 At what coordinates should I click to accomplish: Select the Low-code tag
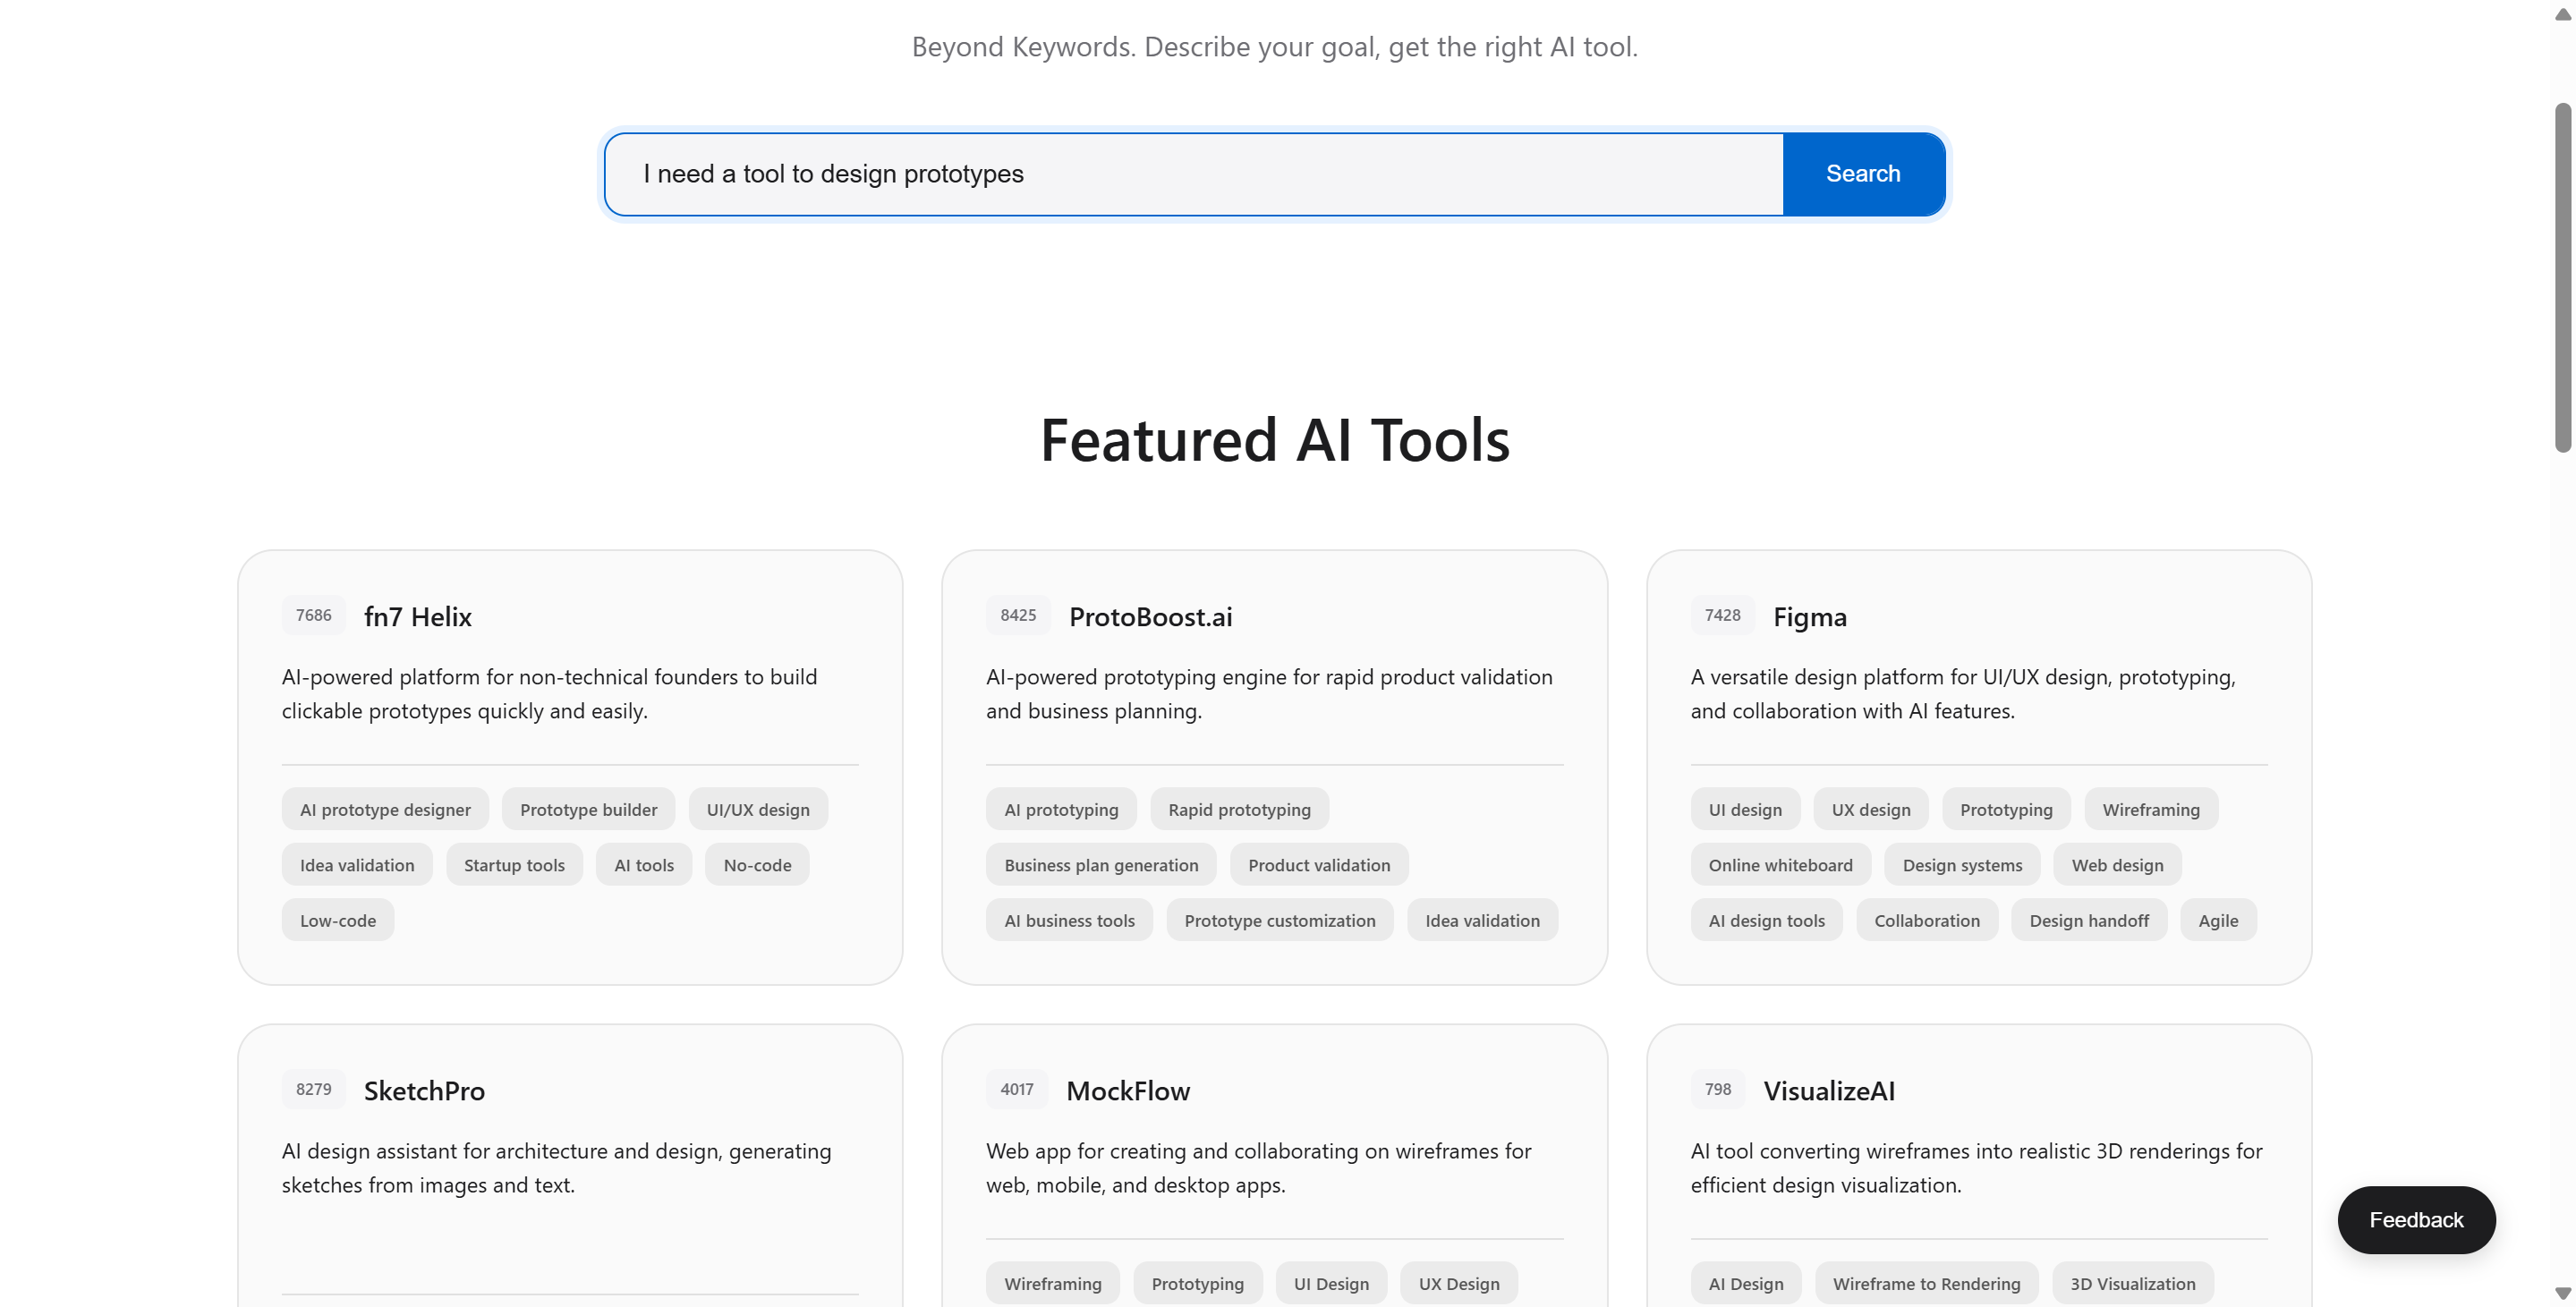coord(338,920)
